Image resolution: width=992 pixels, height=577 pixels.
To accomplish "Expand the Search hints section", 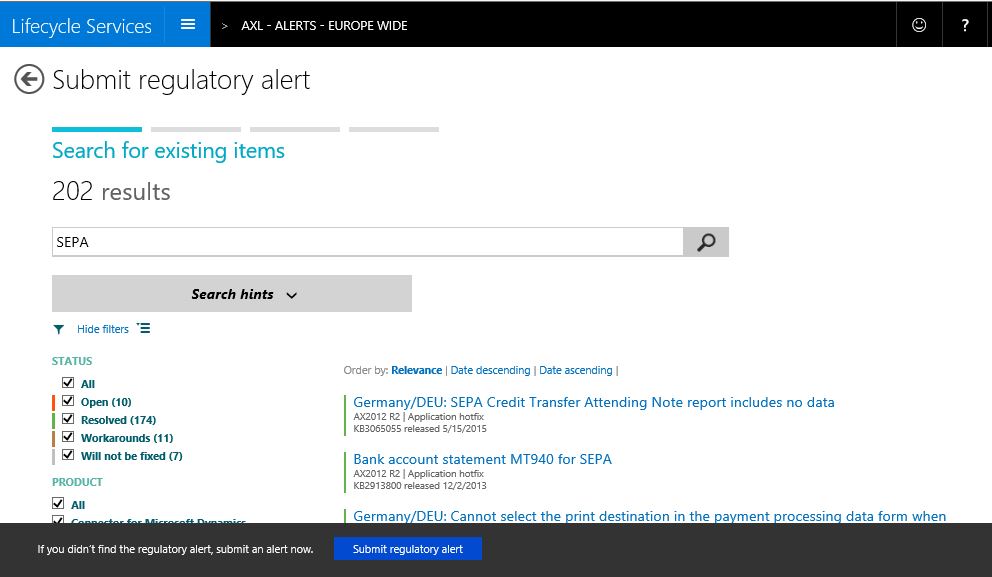I will 232,293.
